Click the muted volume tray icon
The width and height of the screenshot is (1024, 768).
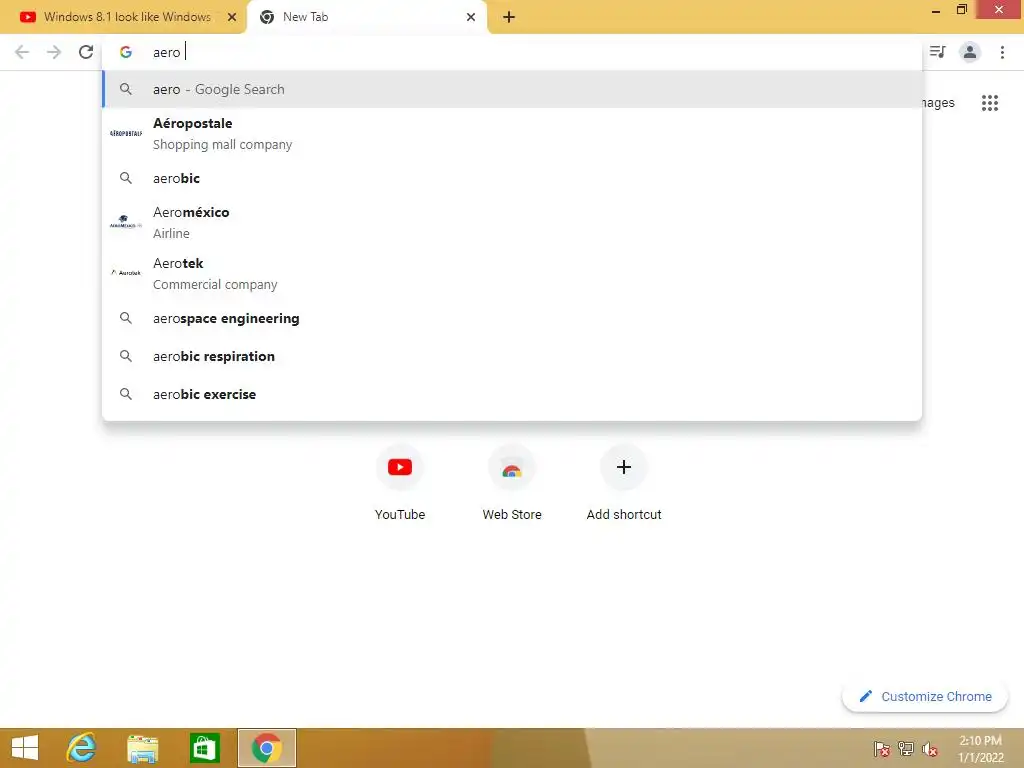point(930,748)
